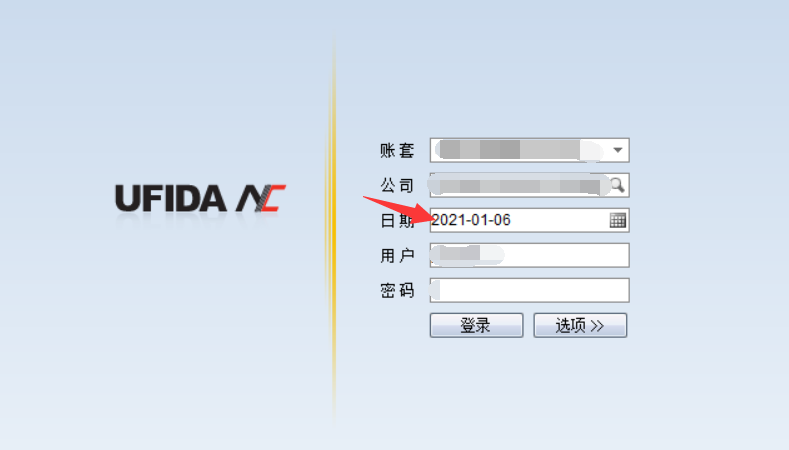Click the UFIDA wordmark

(x=171, y=198)
